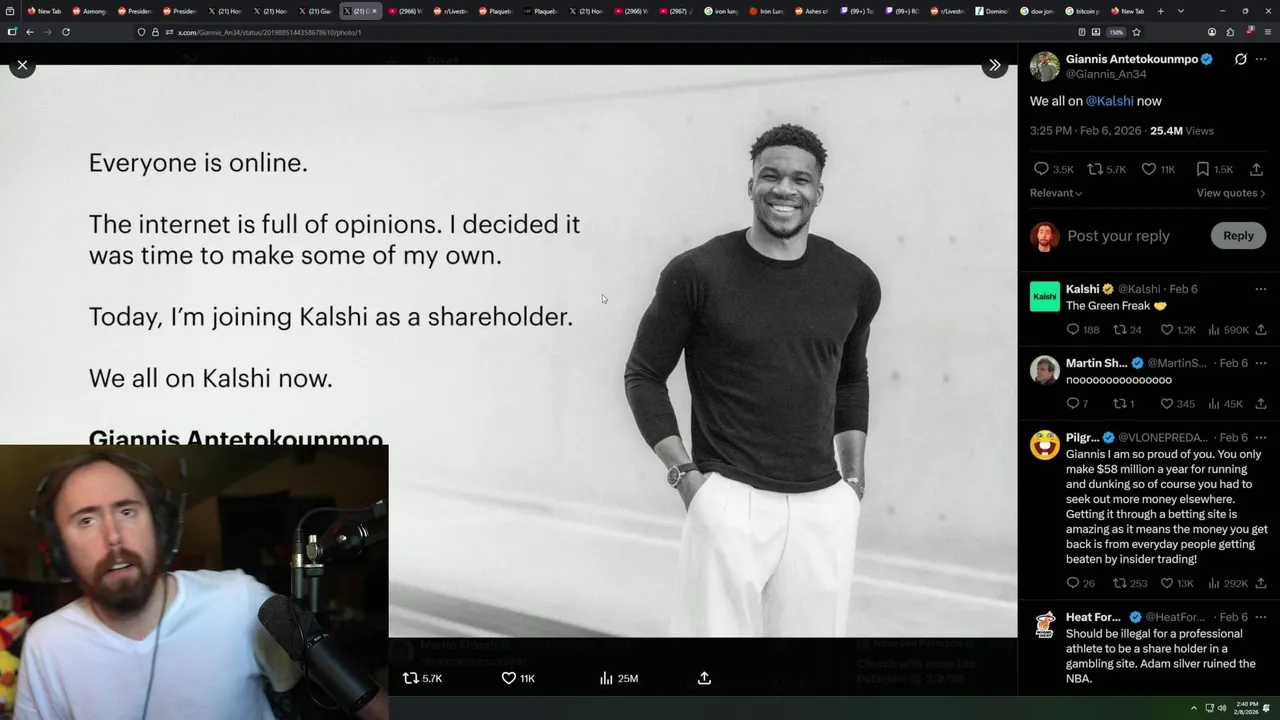Bookmark the post showing 1.5K
The height and width of the screenshot is (720, 1280).
1214,169
